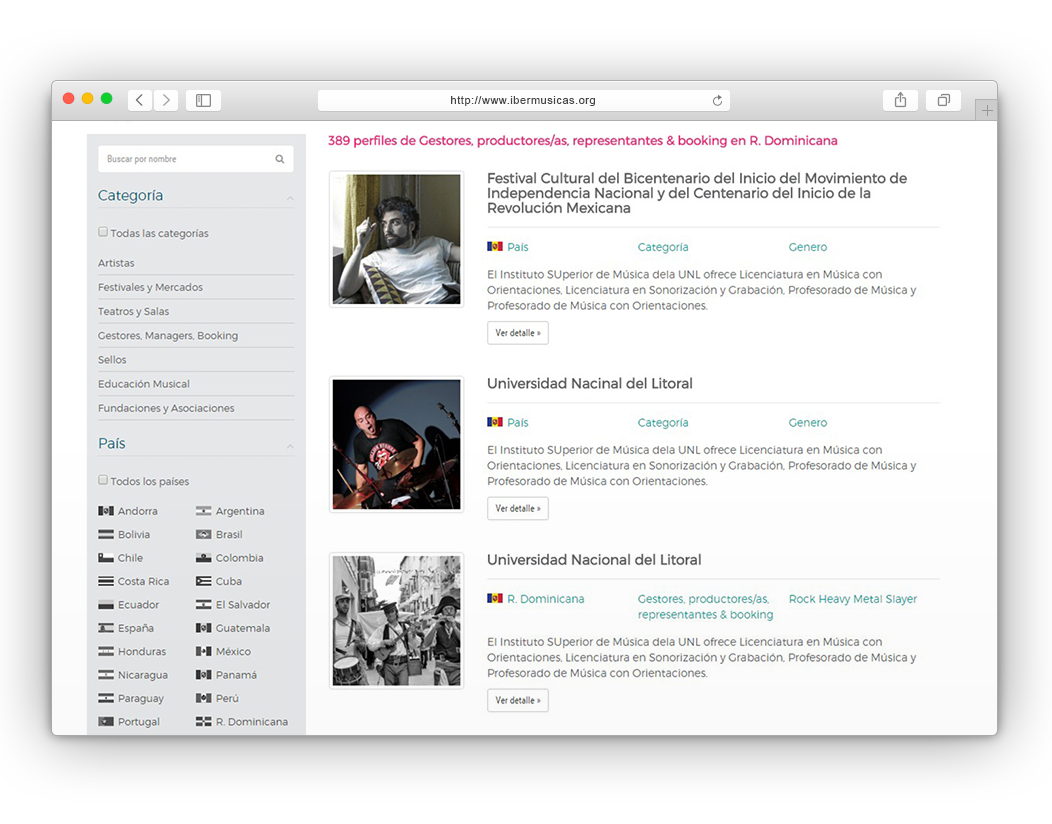Click the search magnifier icon
Image resolution: width=1052 pixels, height=824 pixels.
280,159
